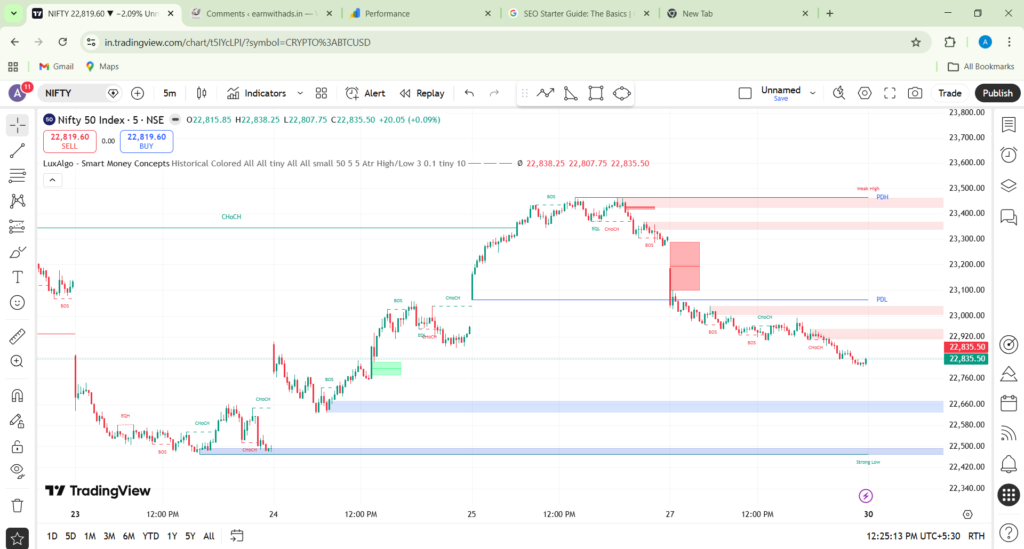Open the 5m interval selector
Screen dimensions: 1024x549
coord(170,93)
